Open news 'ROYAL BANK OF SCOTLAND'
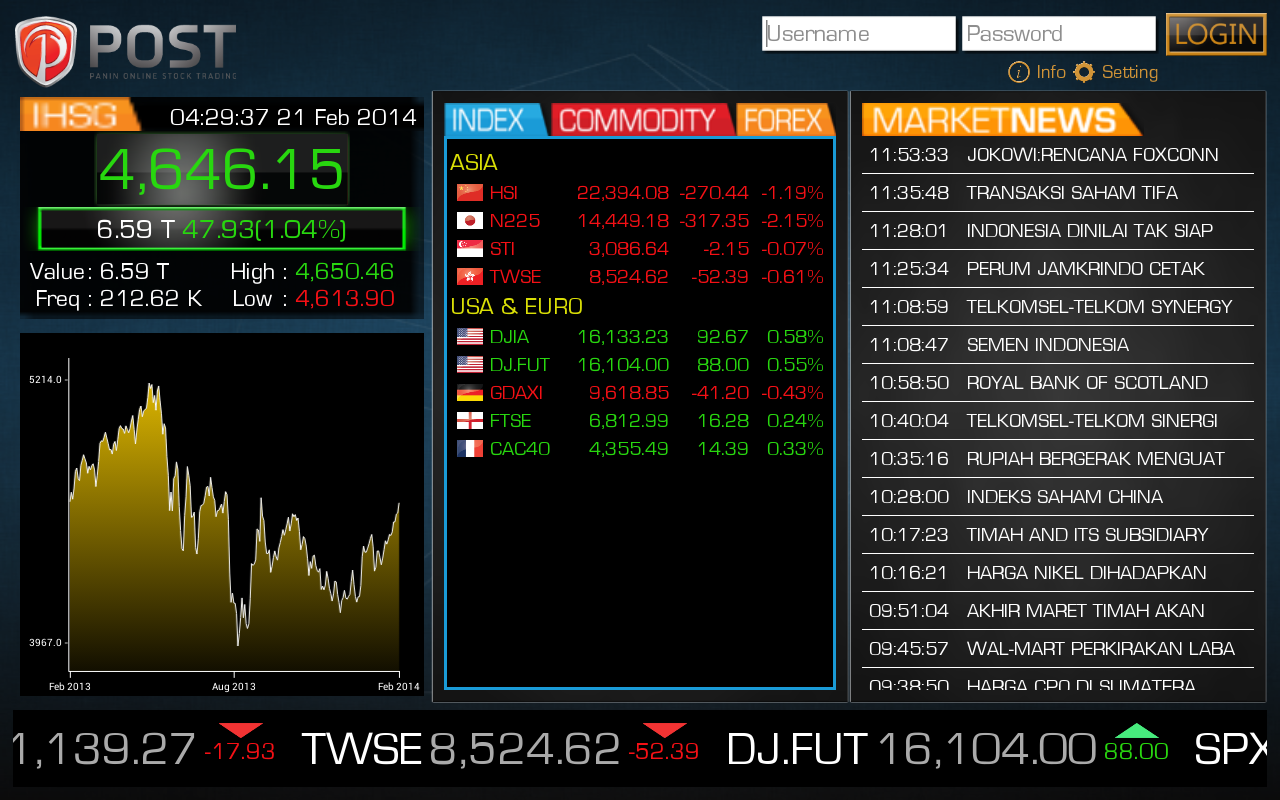The height and width of the screenshot is (800, 1280). coord(1058,383)
